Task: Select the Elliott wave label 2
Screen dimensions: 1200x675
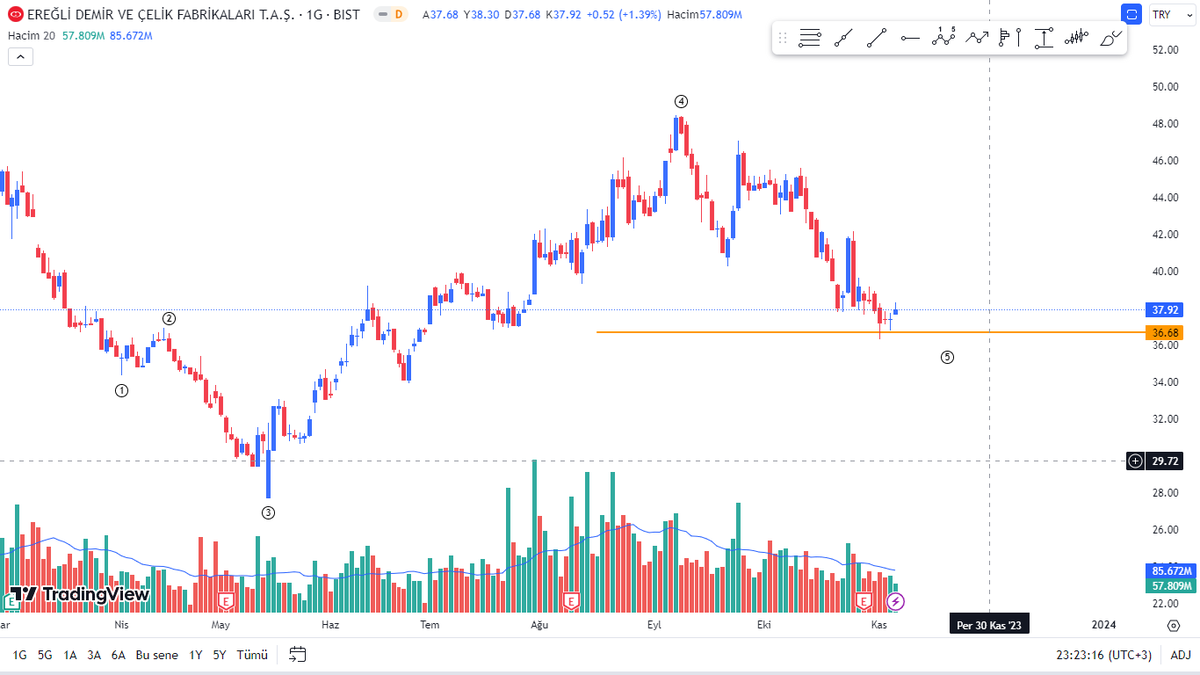Action: 169,319
